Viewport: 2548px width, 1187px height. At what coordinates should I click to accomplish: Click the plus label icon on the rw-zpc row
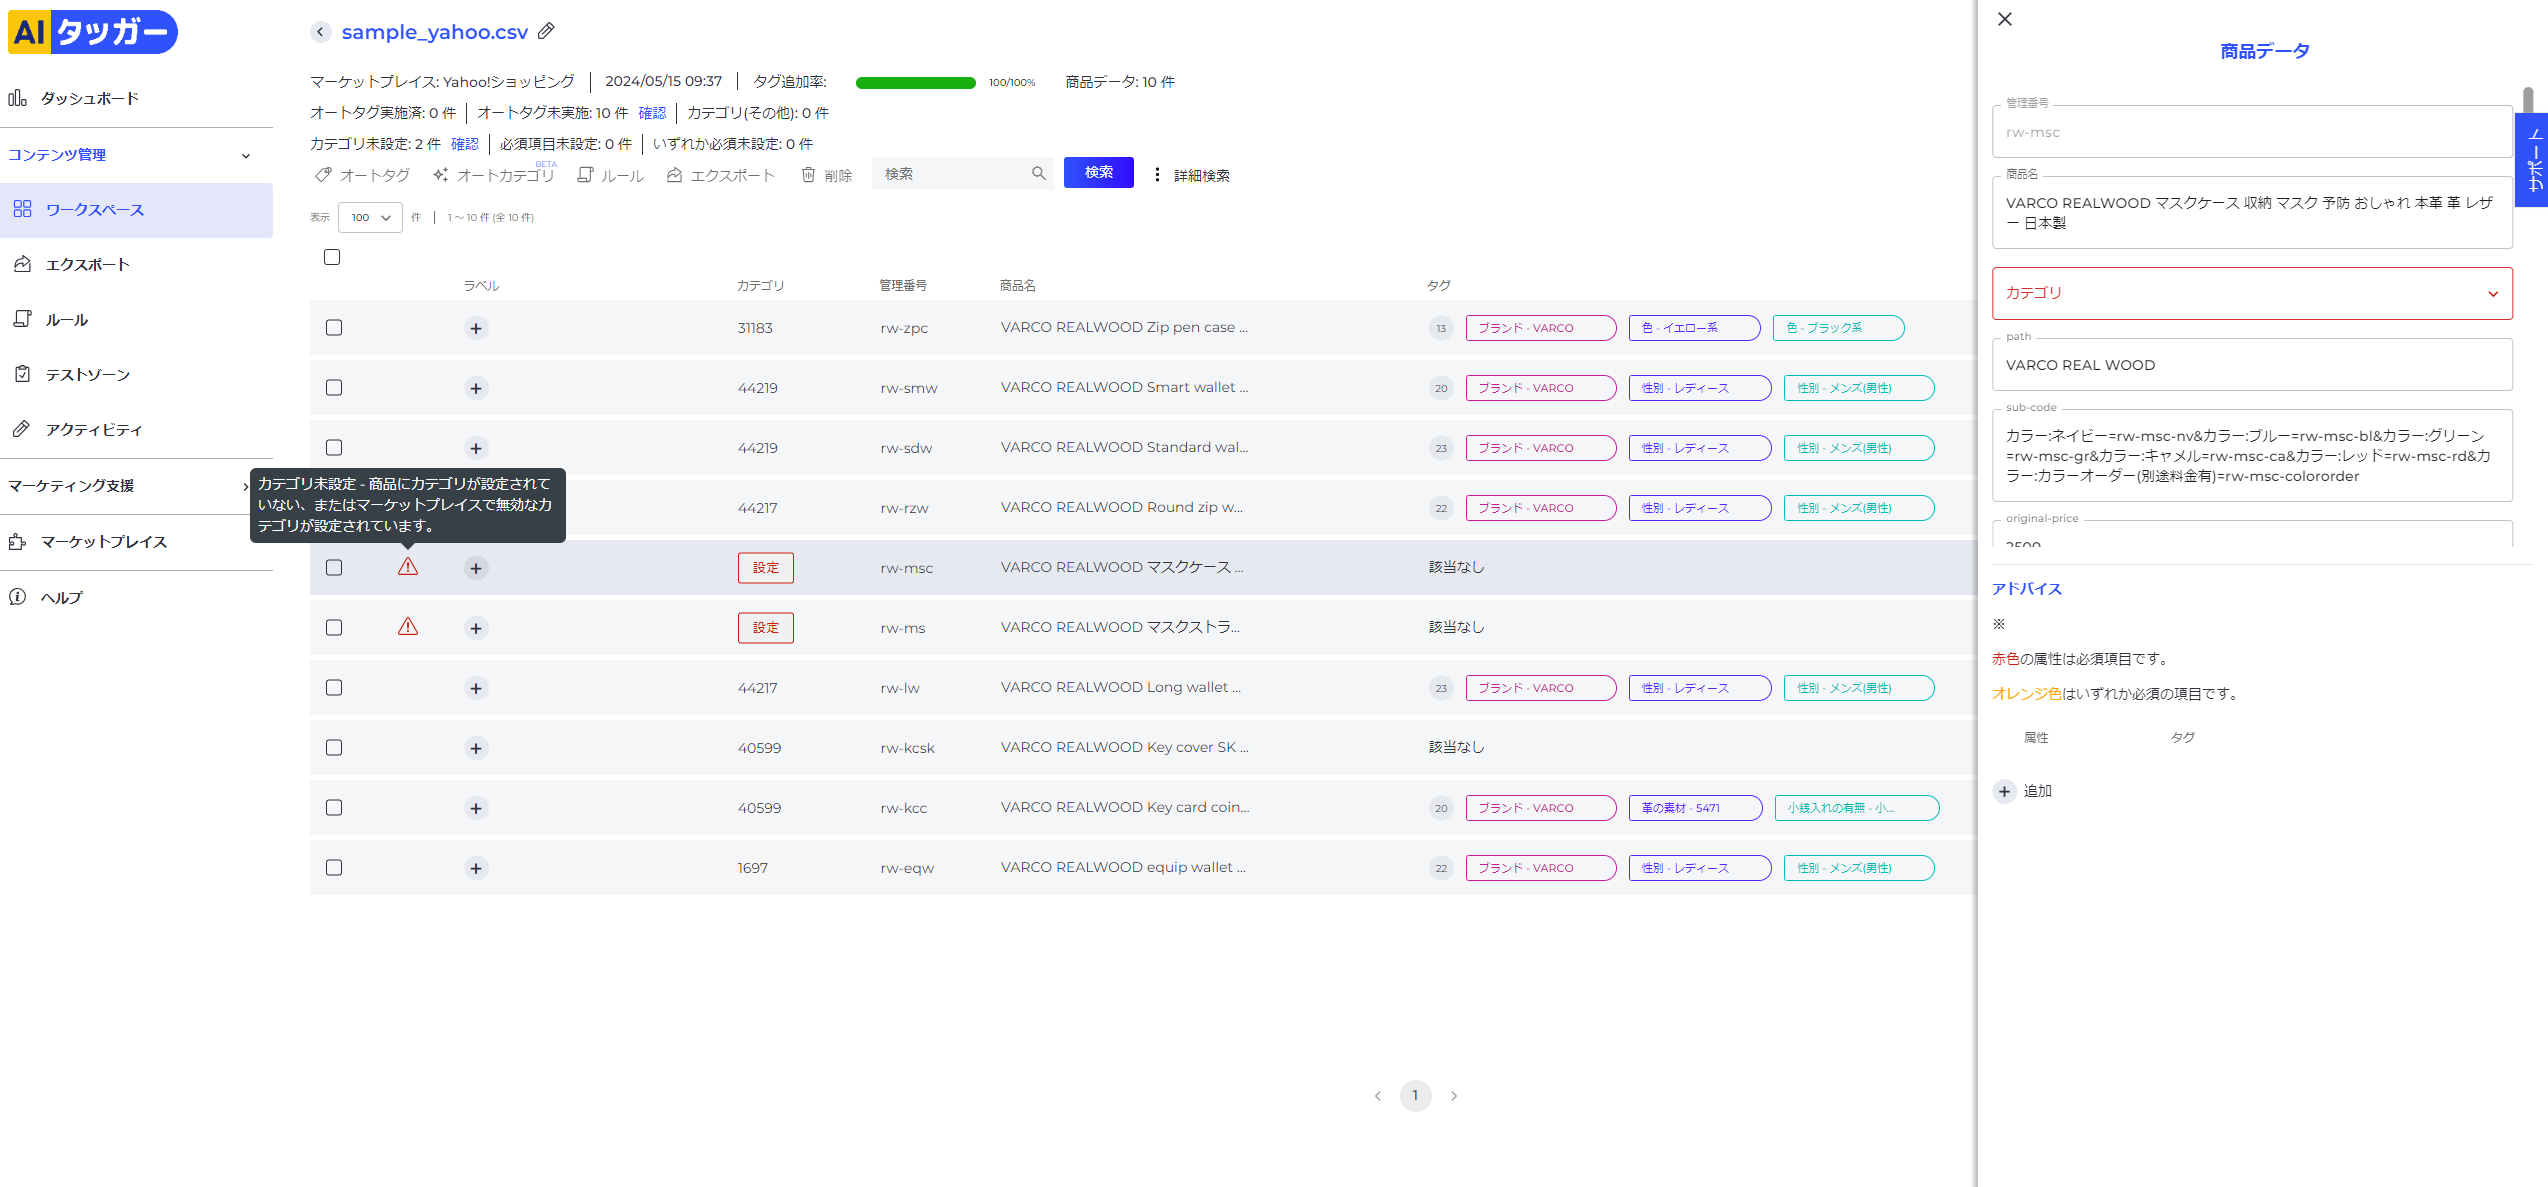[x=476, y=328]
